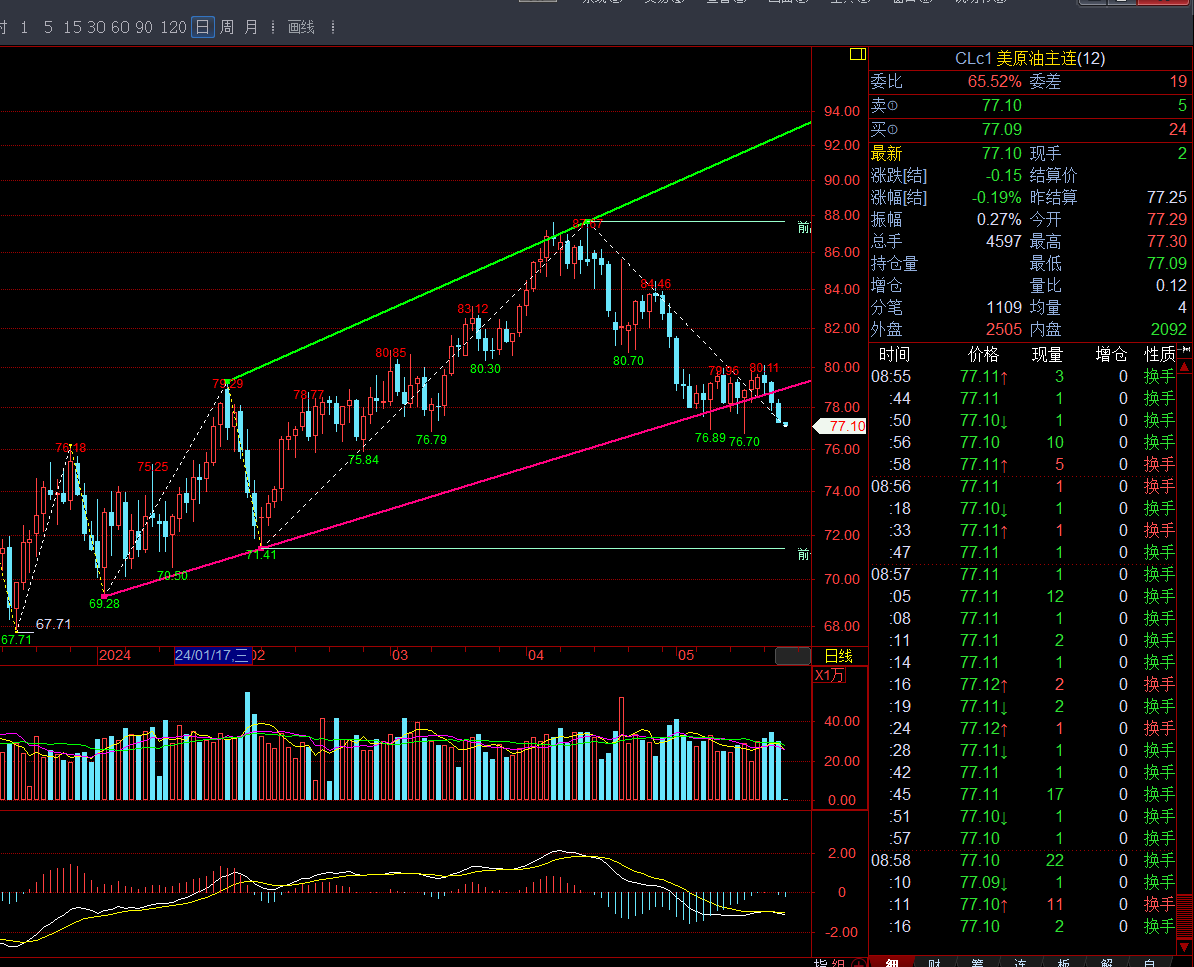Select the 15 minute period
Image resolution: width=1194 pixels, height=967 pixels.
point(72,27)
